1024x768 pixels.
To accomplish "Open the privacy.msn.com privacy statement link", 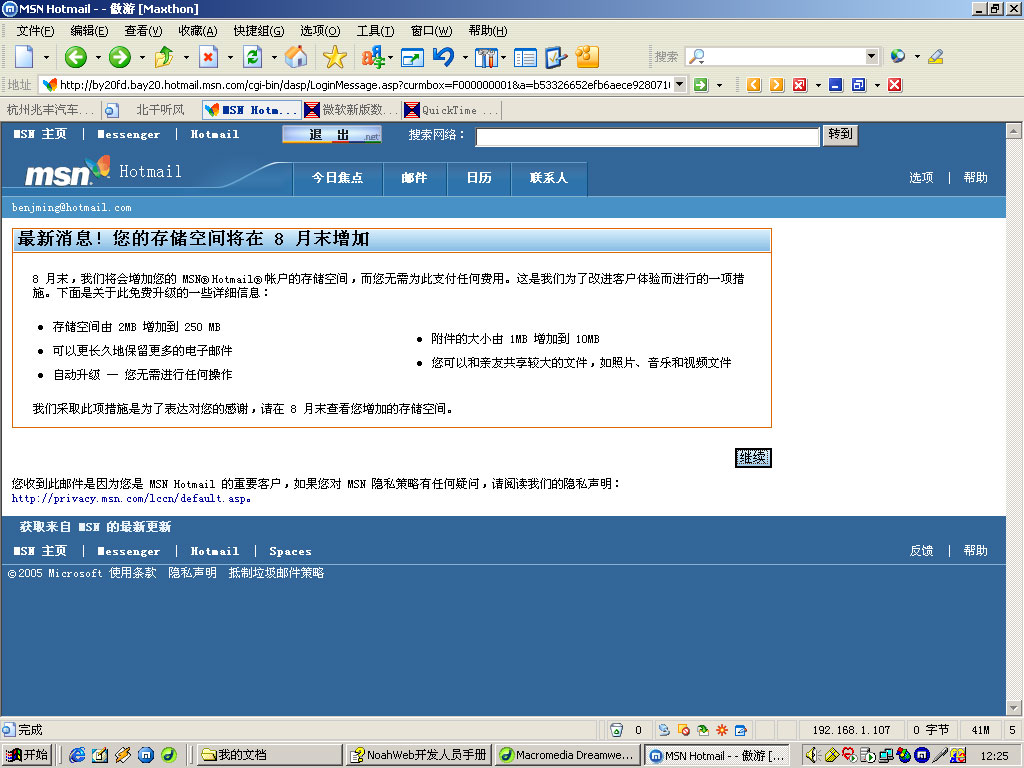I will pyautogui.click(x=131, y=498).
